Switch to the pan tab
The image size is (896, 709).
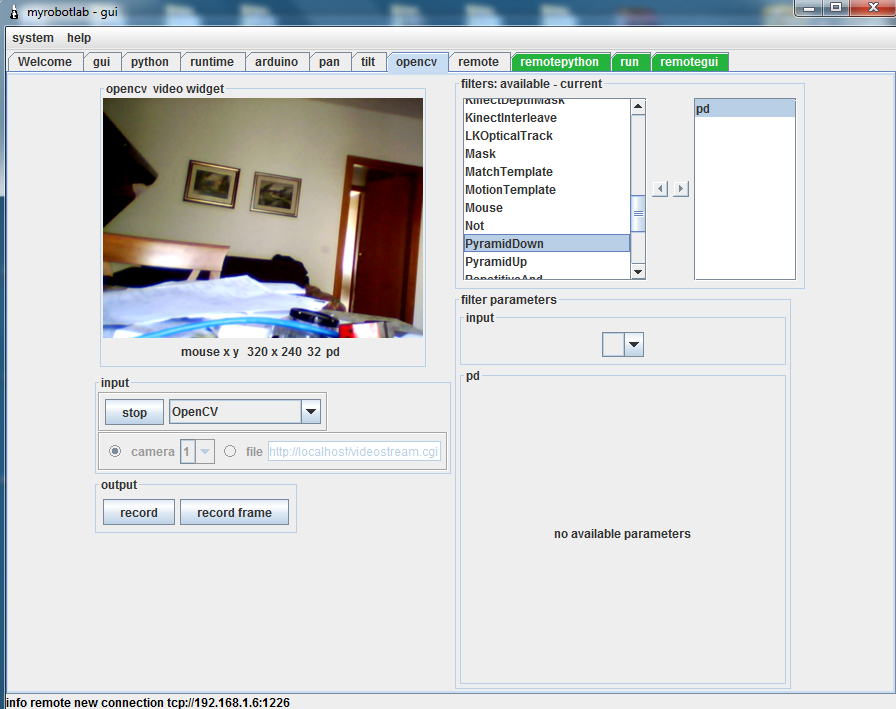click(x=329, y=62)
